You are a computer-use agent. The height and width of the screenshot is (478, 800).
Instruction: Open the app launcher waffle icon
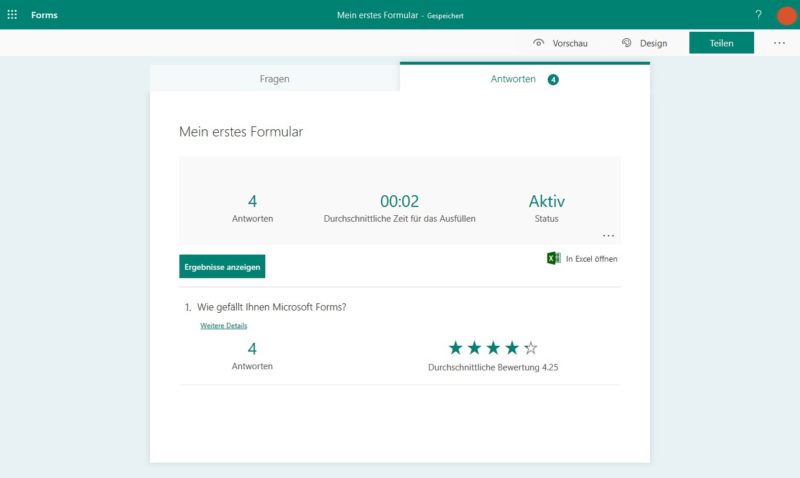(x=12, y=15)
